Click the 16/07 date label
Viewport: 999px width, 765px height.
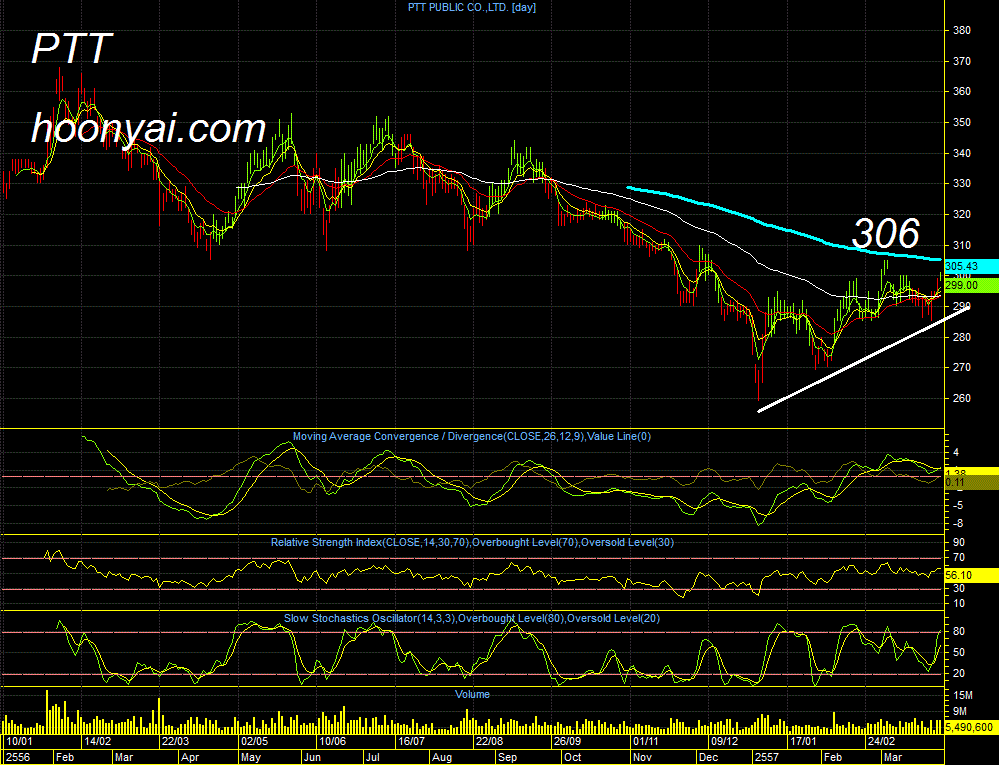pyautogui.click(x=411, y=741)
